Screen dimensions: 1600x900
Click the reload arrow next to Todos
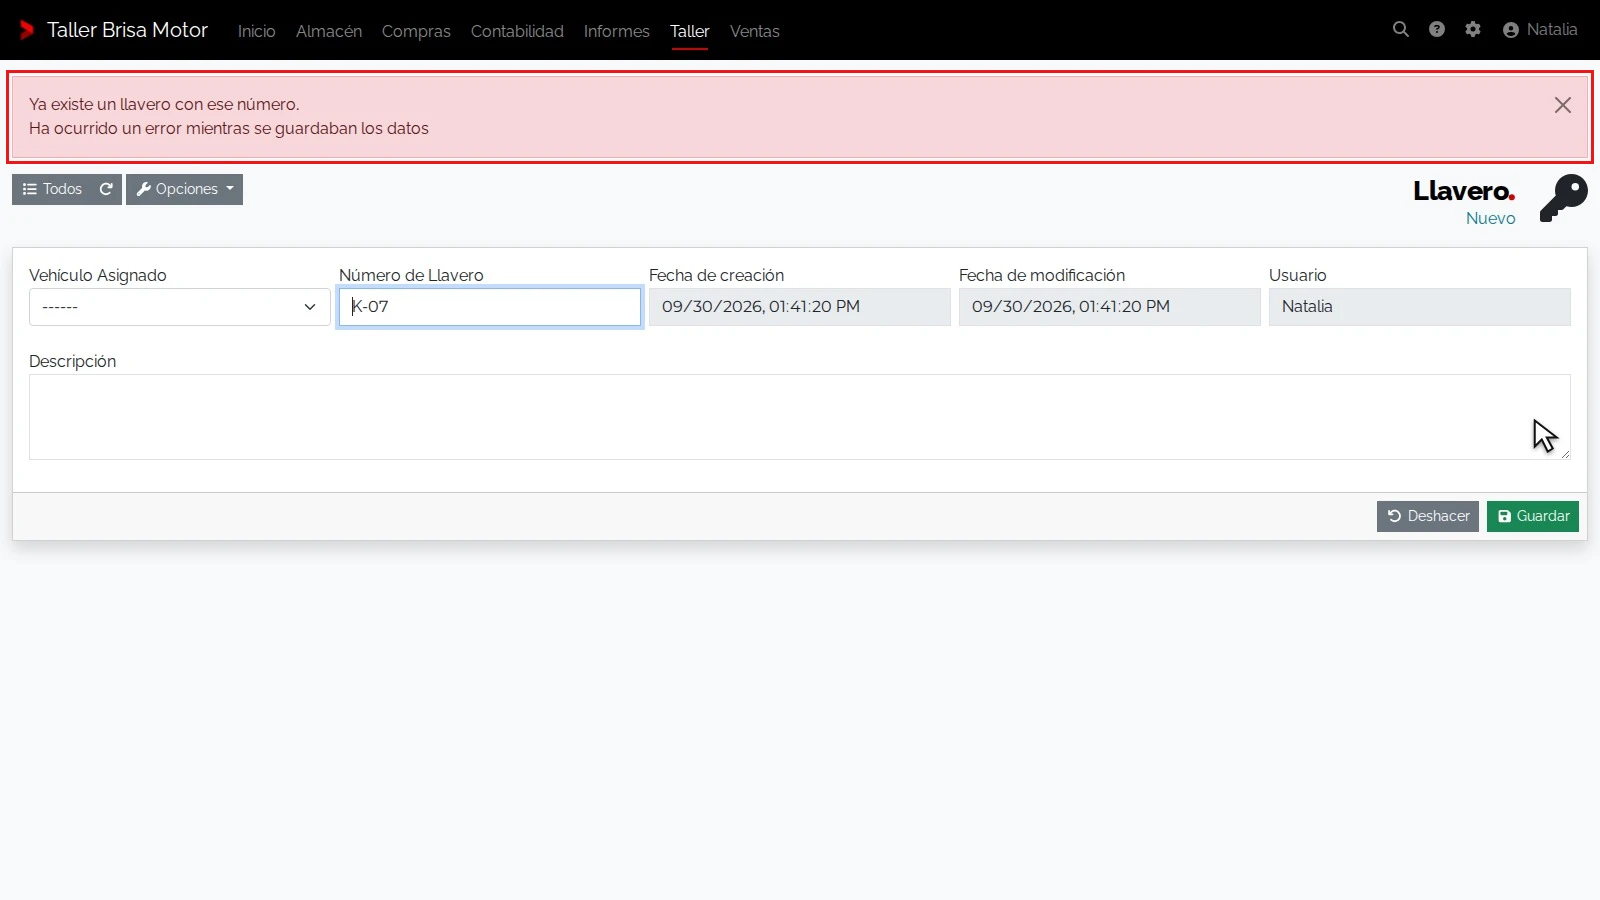(x=106, y=189)
